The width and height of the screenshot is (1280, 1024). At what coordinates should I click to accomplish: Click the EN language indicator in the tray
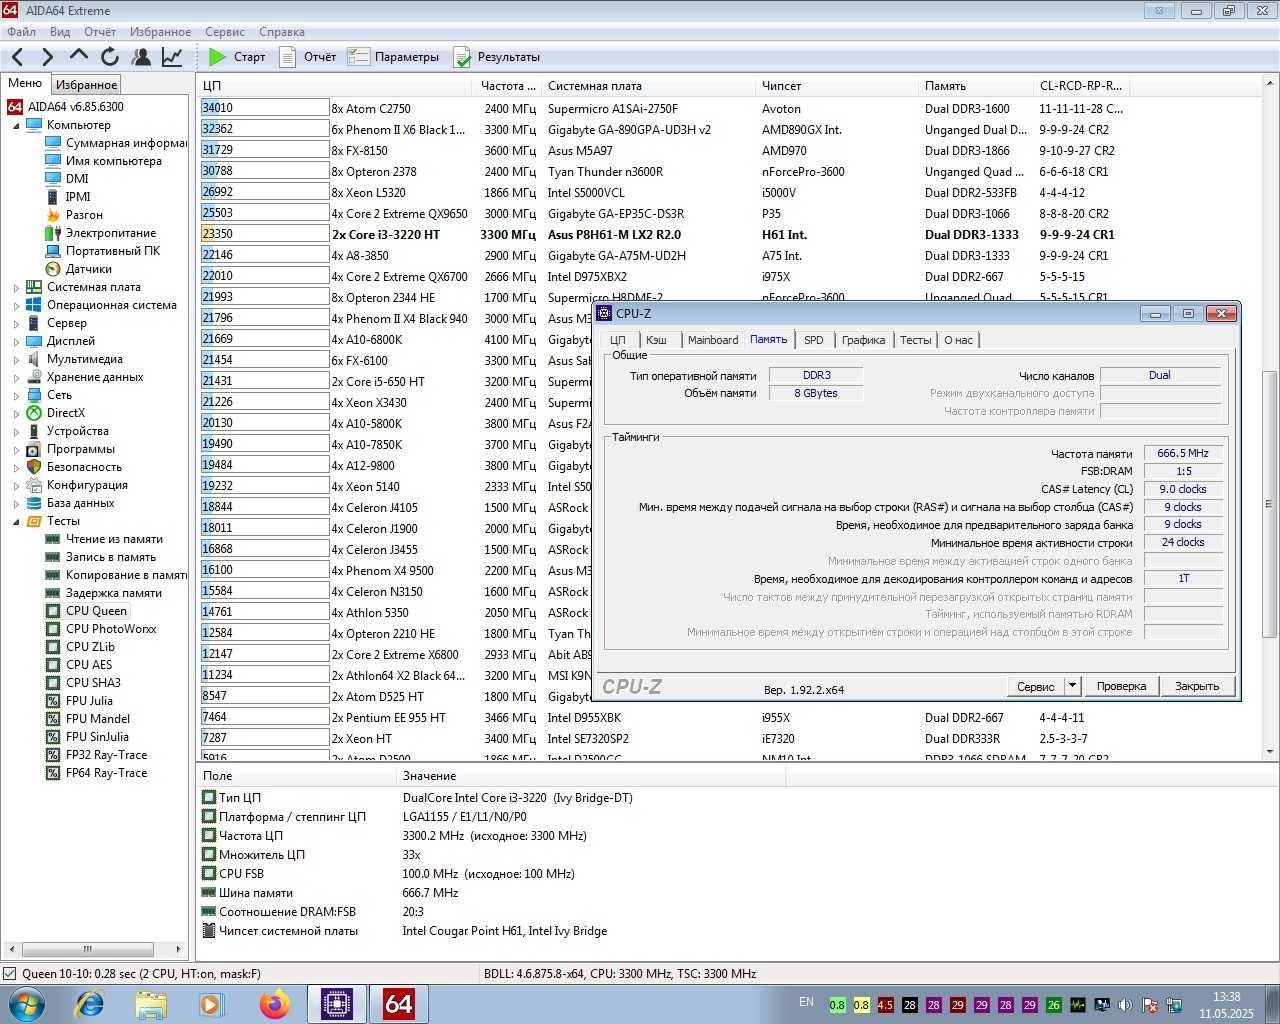(806, 1002)
